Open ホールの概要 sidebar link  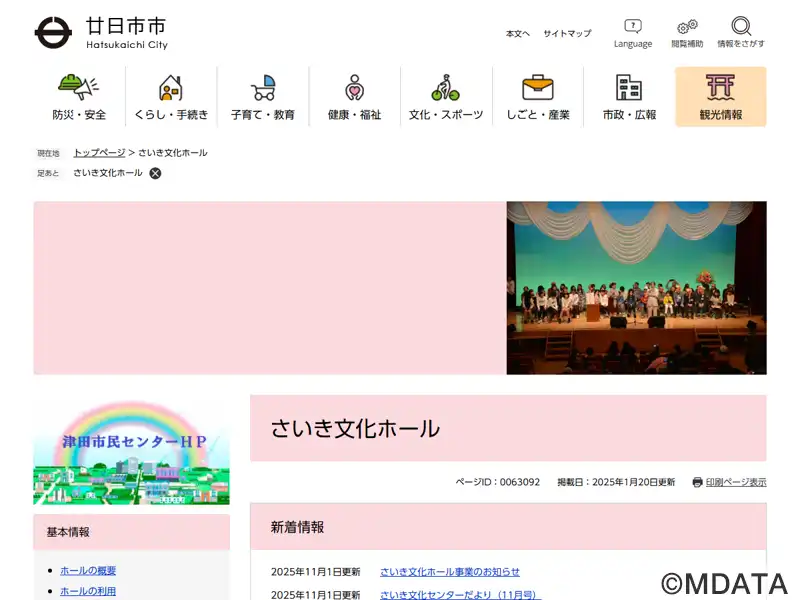point(88,570)
